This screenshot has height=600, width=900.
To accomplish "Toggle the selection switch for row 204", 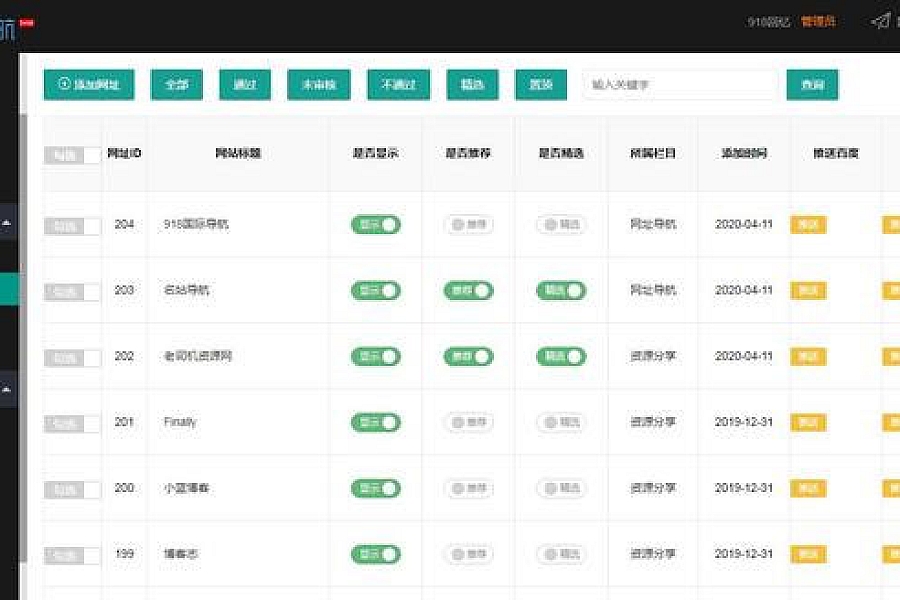I will coord(72,226).
